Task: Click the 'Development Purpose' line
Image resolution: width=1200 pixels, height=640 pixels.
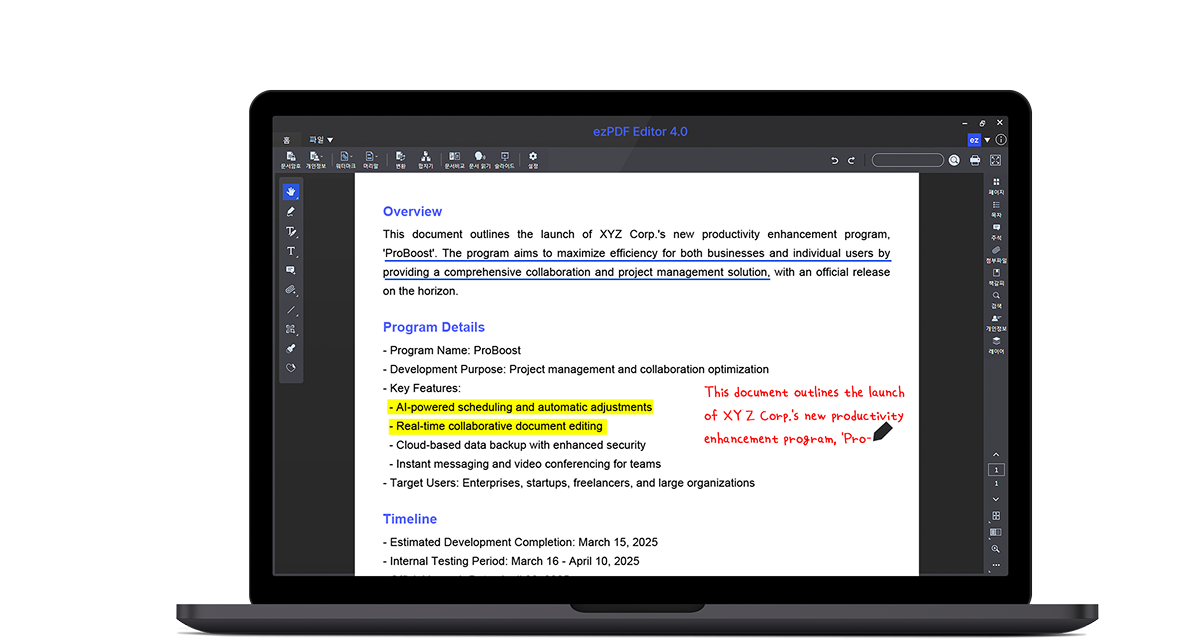Action: [576, 369]
